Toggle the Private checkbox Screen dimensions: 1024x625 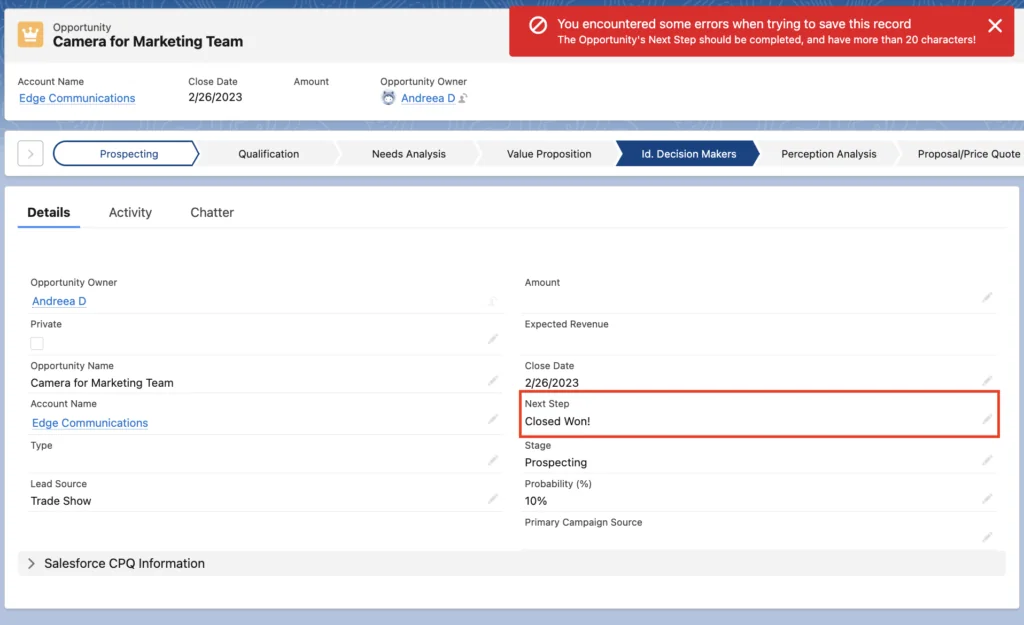[37, 344]
